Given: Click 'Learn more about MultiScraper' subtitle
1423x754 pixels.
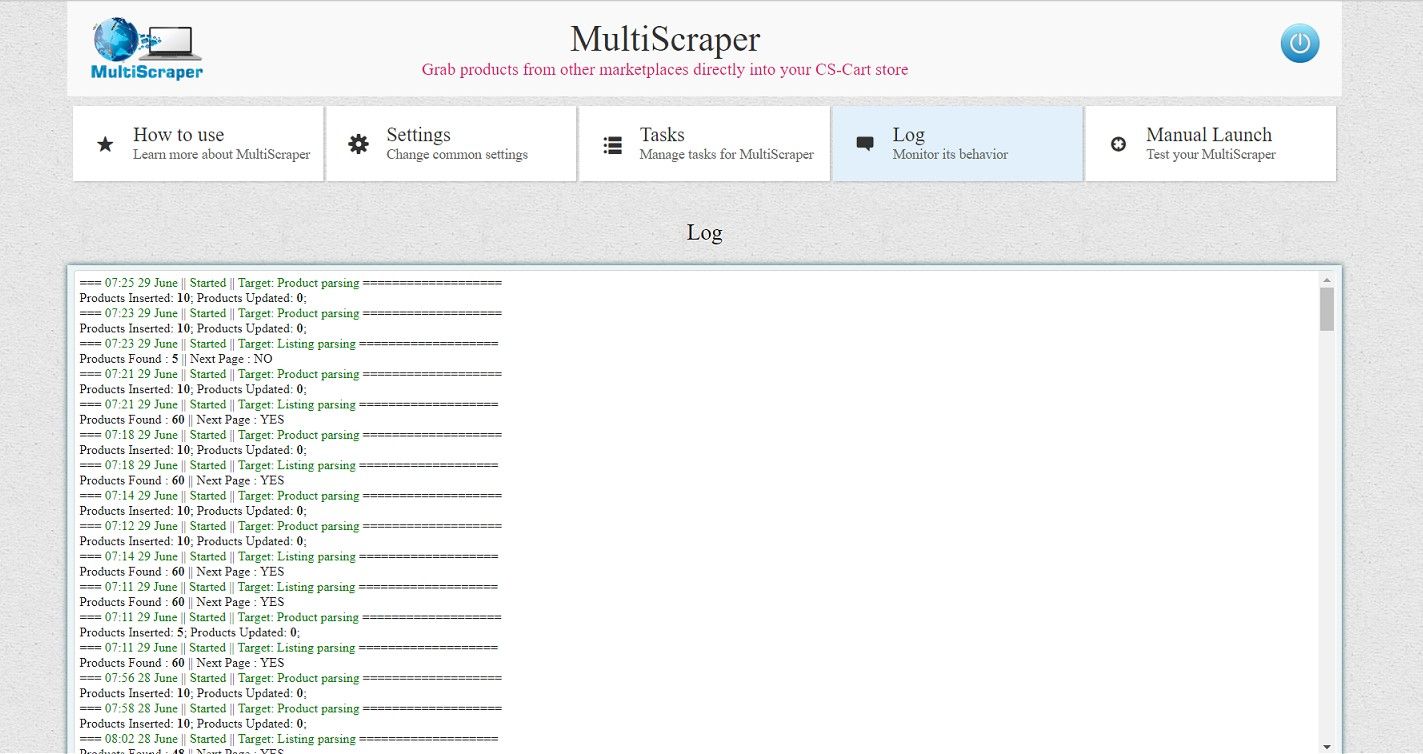Looking at the screenshot, I should pyautogui.click(x=222, y=155).
